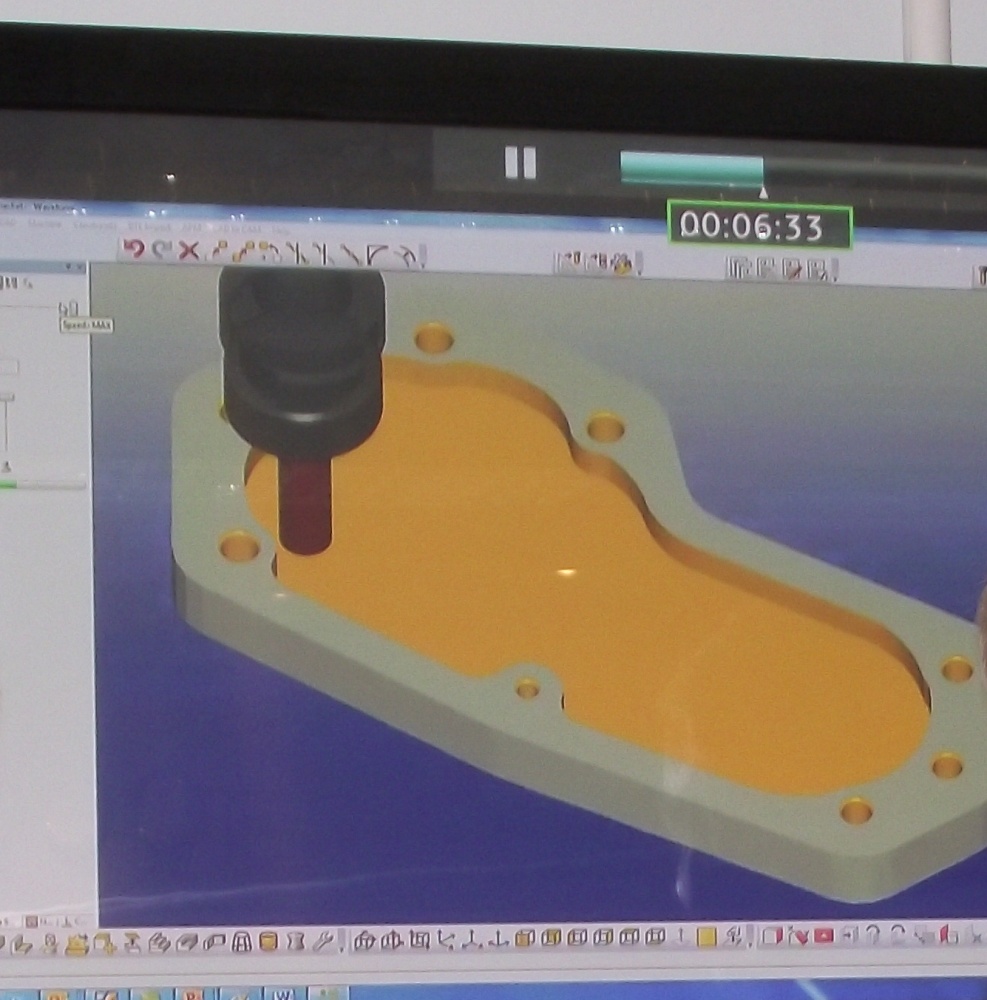Click the Speed: MAX simulation button

69,310
